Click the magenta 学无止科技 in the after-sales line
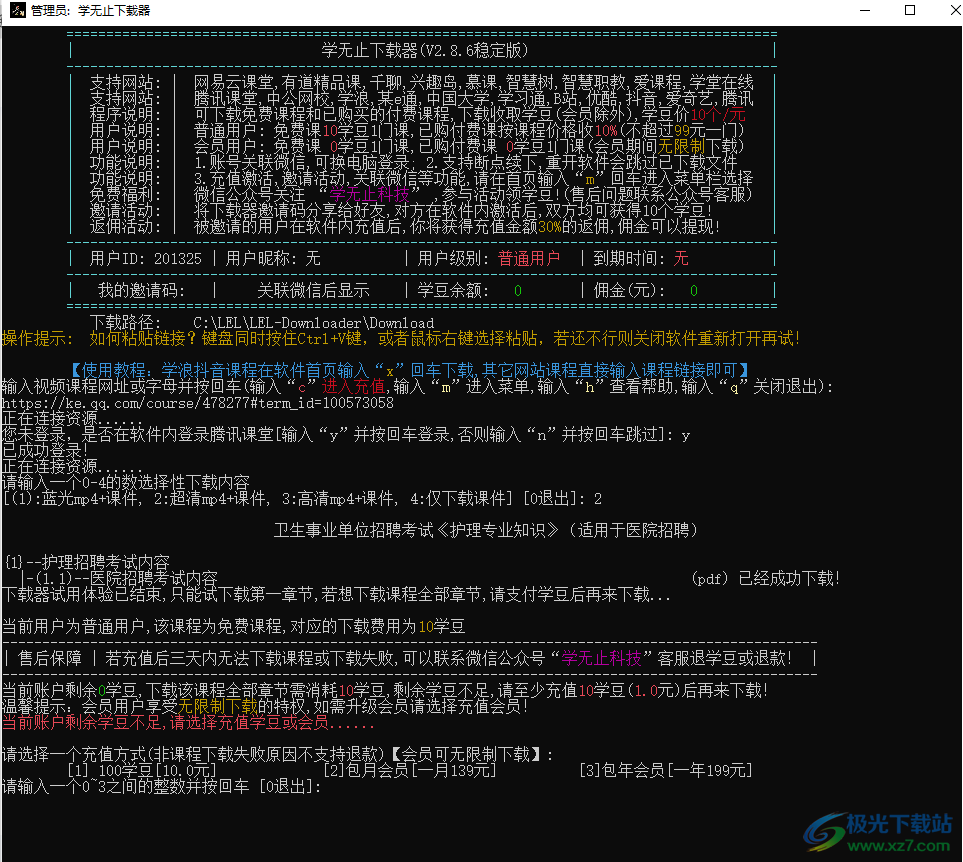963x862 pixels. [601, 658]
